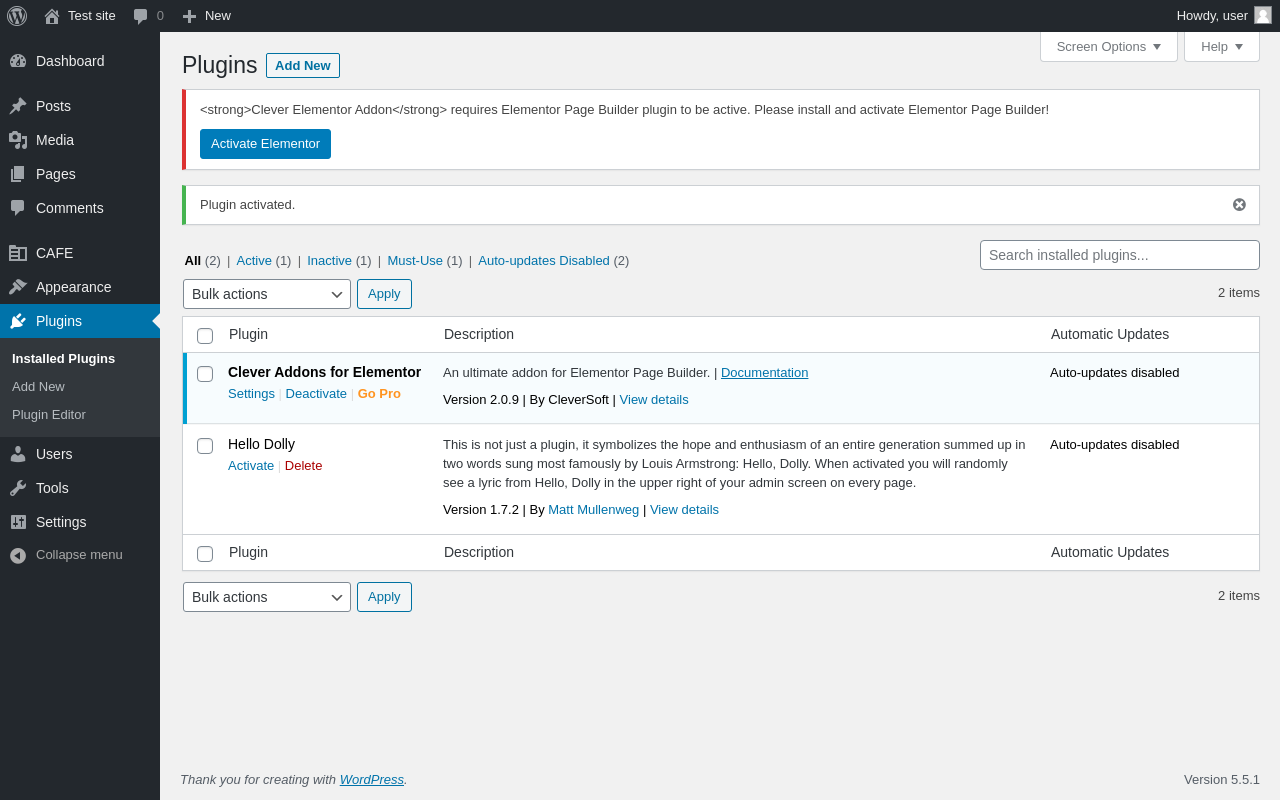Screen dimensions: 1280x800
Task: Check the Clever Addons for Elementor checkbox
Action: click(205, 374)
